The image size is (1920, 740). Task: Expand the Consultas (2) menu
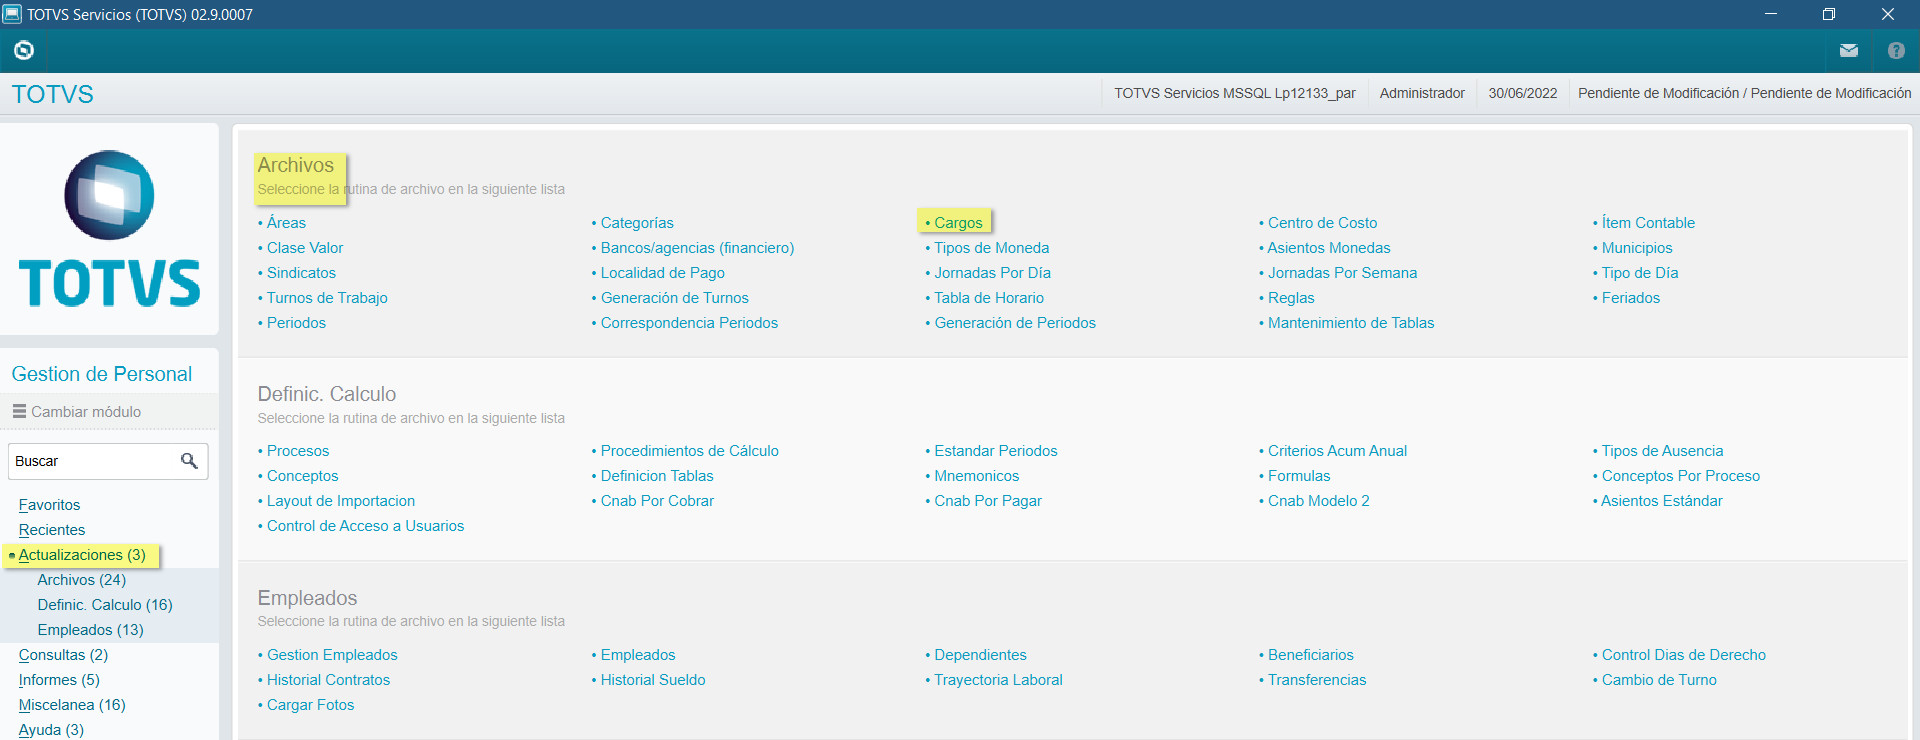pyautogui.click(x=63, y=655)
